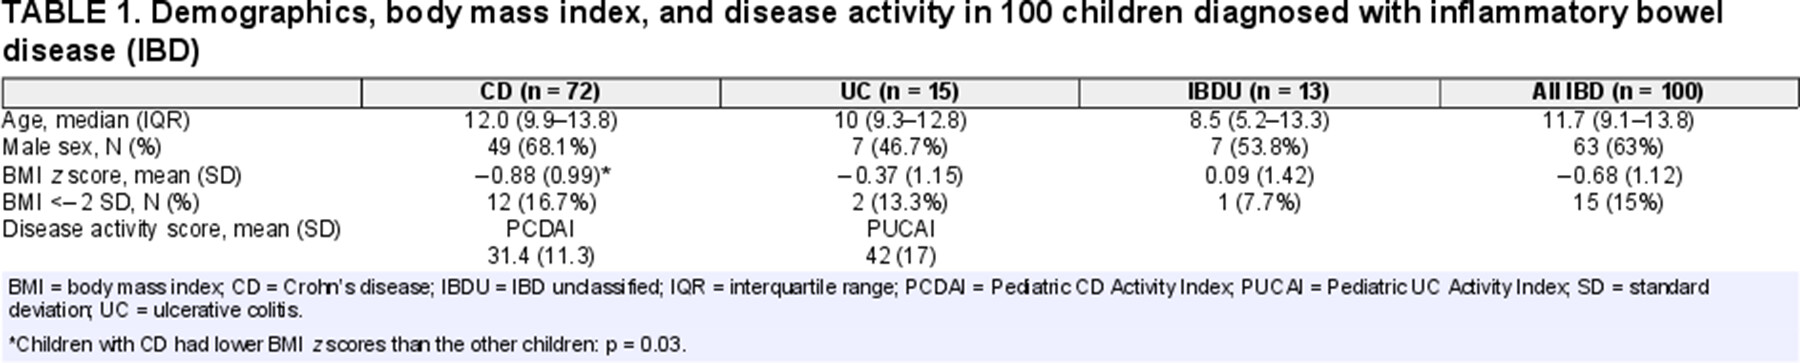Click the abbreviations footnote starting with BMI

click(858, 298)
